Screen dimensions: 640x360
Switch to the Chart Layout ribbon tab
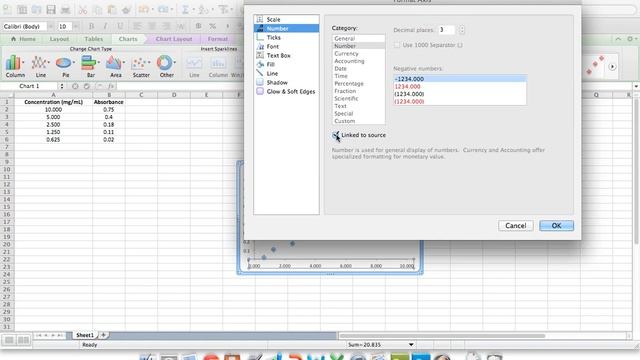[174, 39]
